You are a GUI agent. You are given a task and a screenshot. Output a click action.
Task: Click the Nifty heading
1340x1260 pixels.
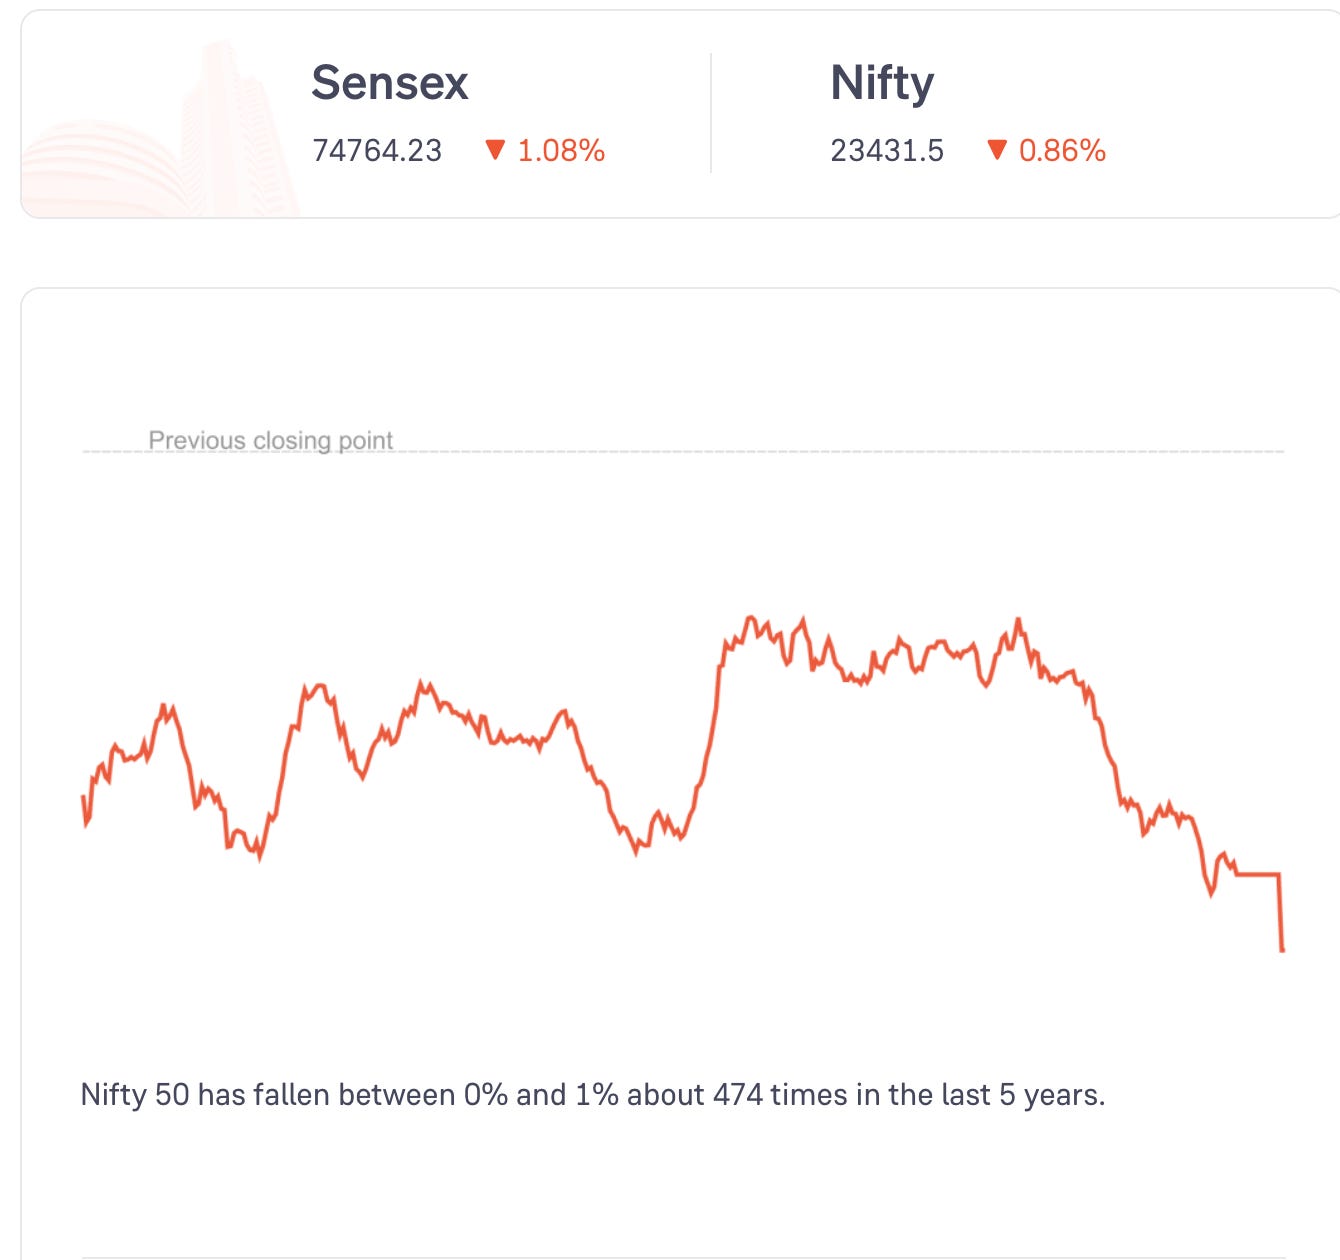[882, 84]
